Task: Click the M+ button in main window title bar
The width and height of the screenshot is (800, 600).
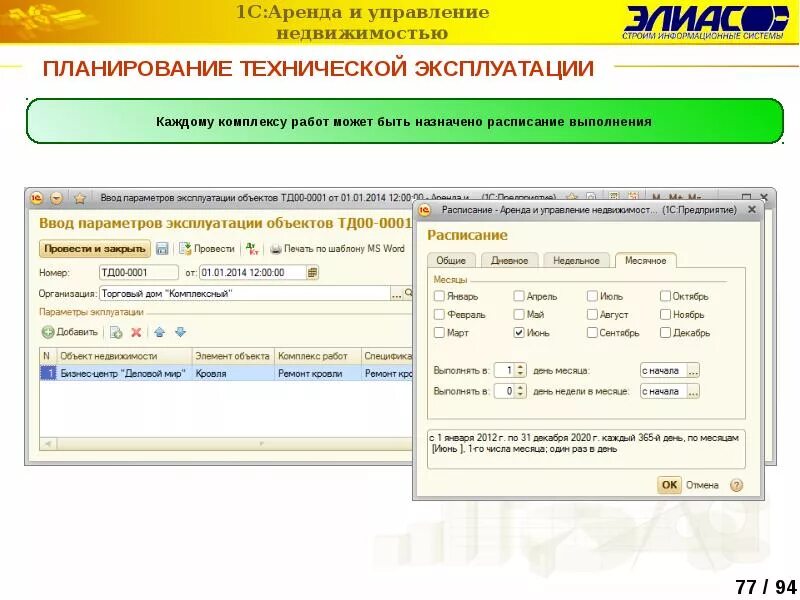Action: 676,197
